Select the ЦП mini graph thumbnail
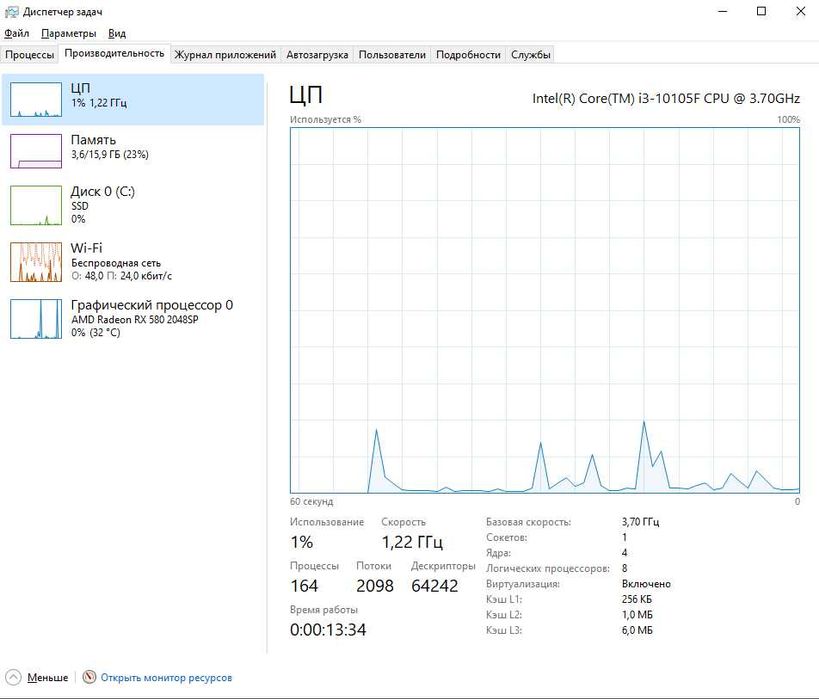 click(36, 99)
